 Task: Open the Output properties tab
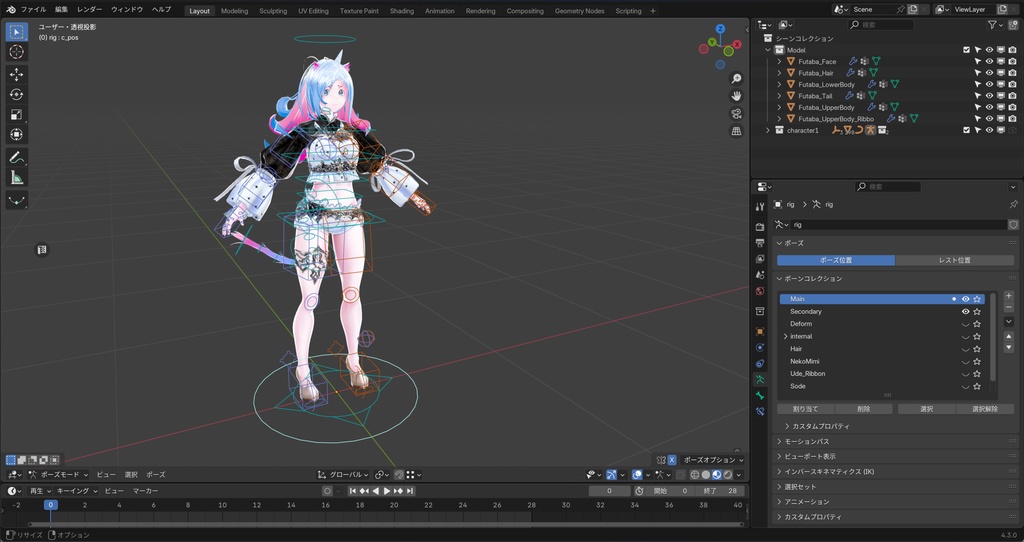coord(760,243)
